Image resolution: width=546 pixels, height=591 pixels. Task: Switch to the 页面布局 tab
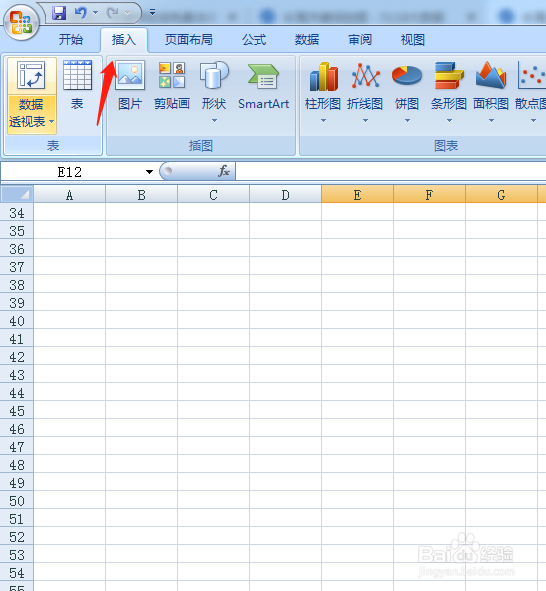(x=189, y=39)
